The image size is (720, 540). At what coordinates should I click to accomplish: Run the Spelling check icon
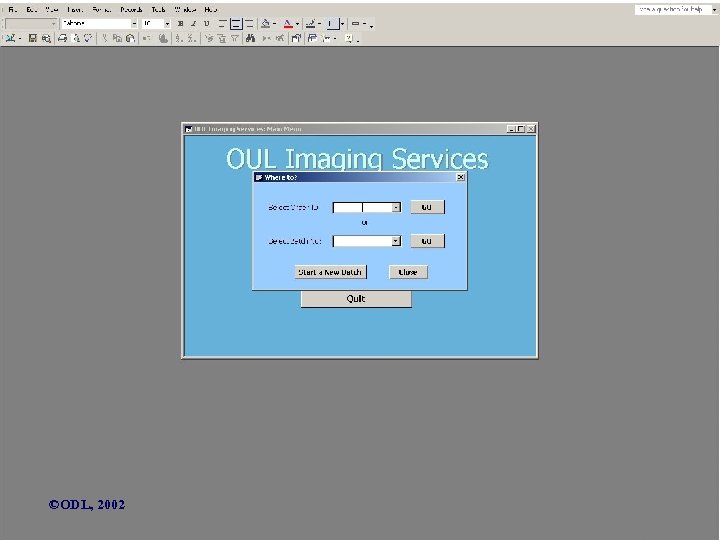click(x=88, y=38)
